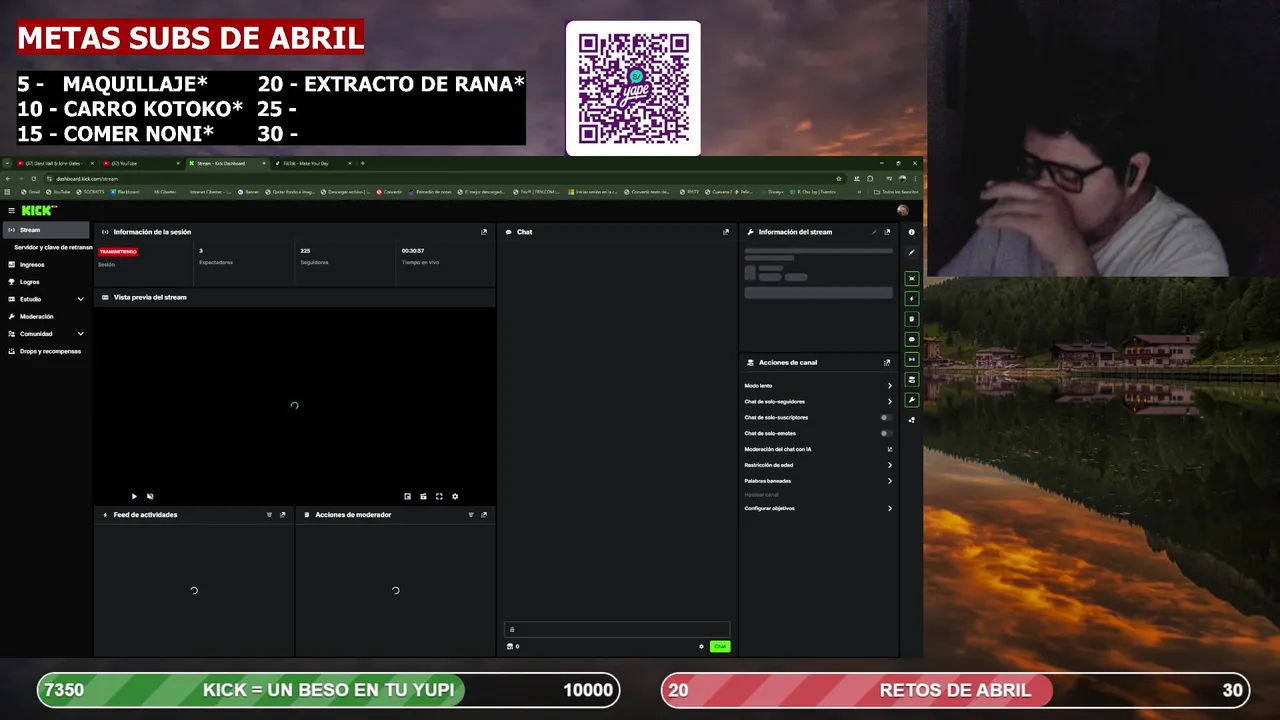
Task: Toggle wrench stream info widget in right sidebar
Action: click(911, 400)
